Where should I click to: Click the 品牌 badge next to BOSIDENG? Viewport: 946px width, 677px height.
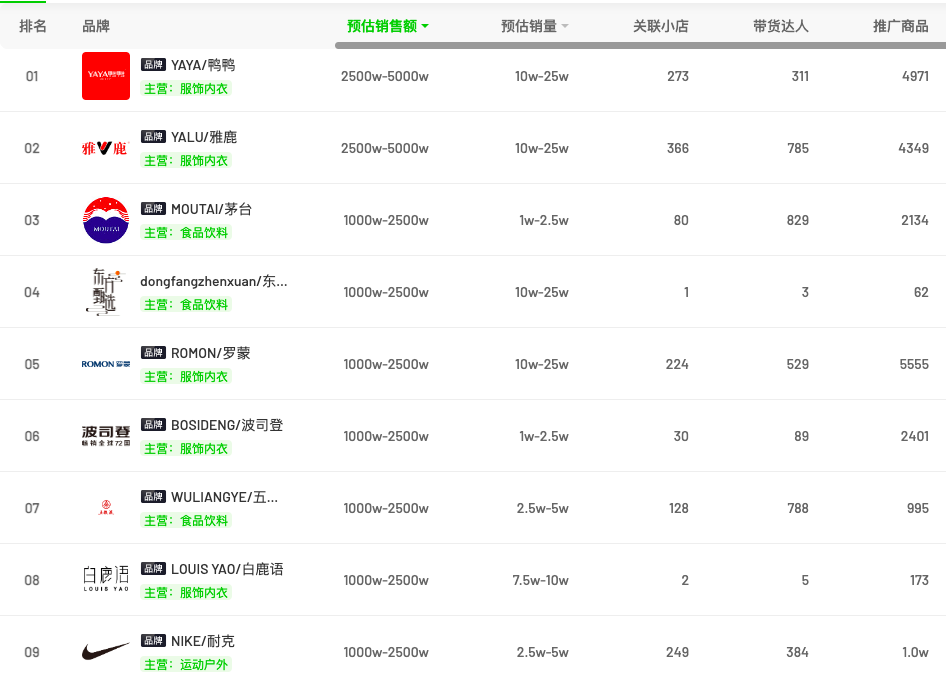(153, 425)
